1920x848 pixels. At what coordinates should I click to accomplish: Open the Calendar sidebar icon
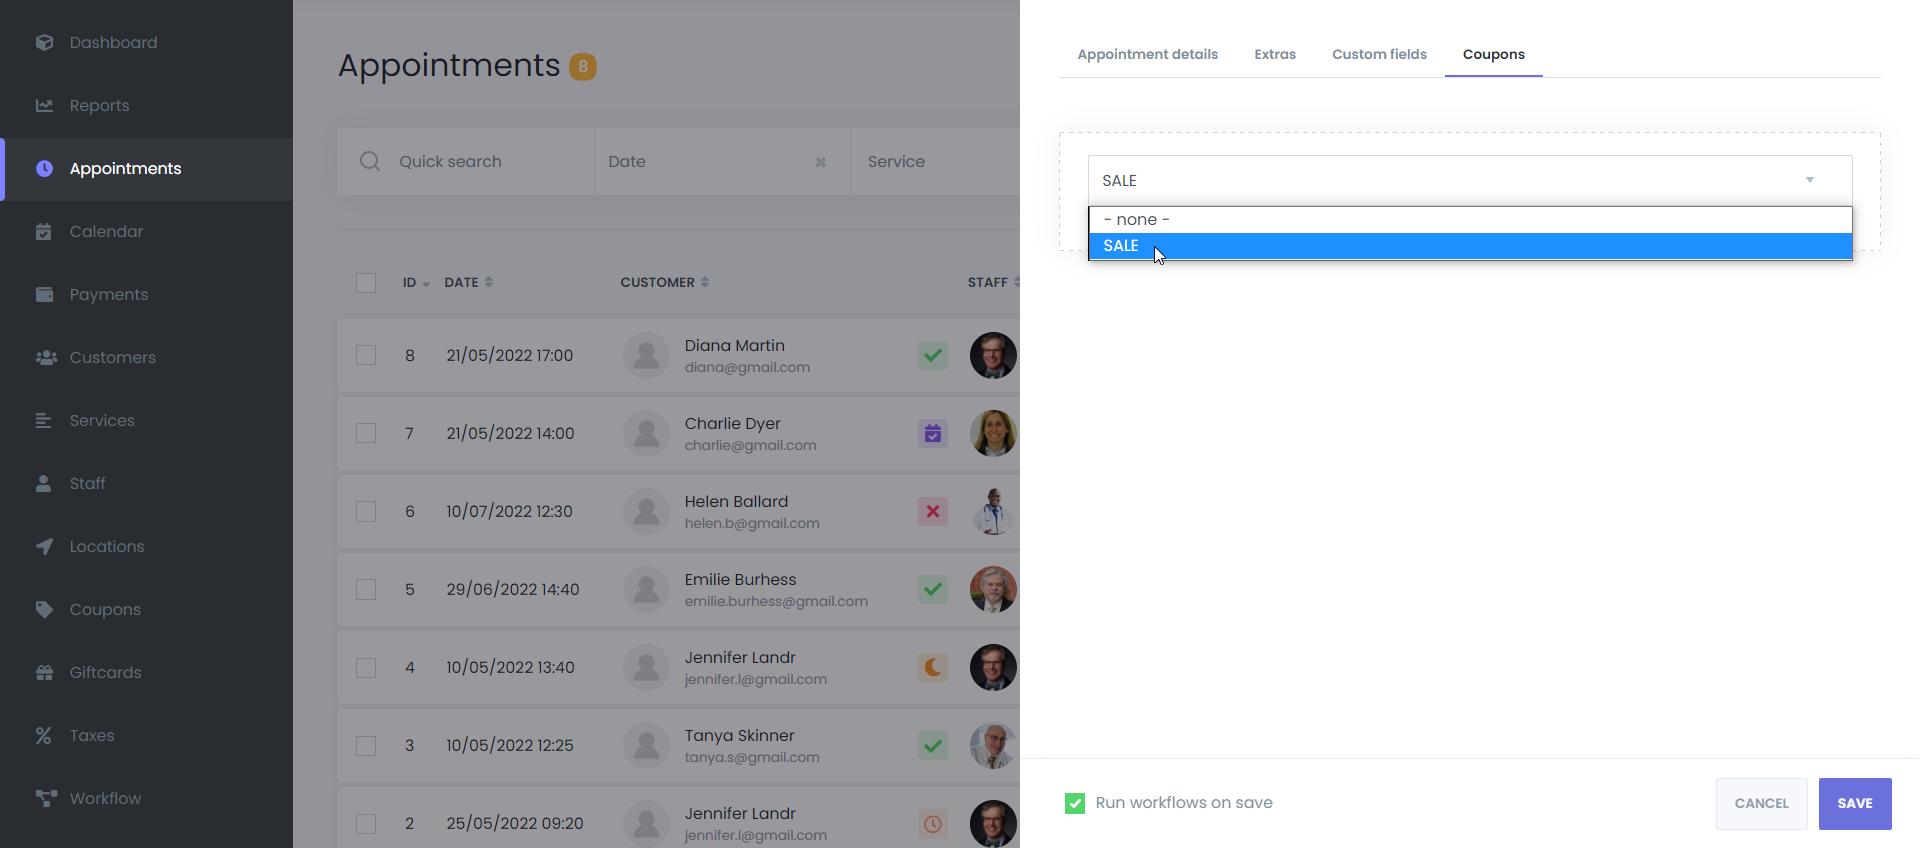[x=44, y=231]
